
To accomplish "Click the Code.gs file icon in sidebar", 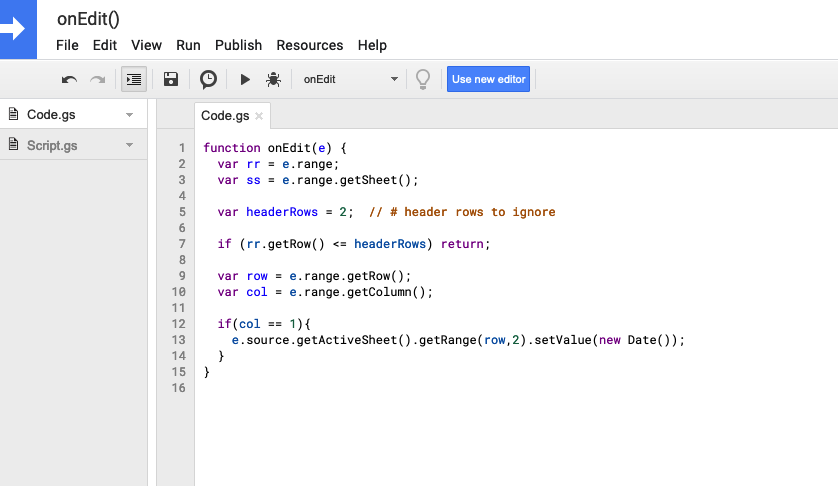I will point(13,114).
